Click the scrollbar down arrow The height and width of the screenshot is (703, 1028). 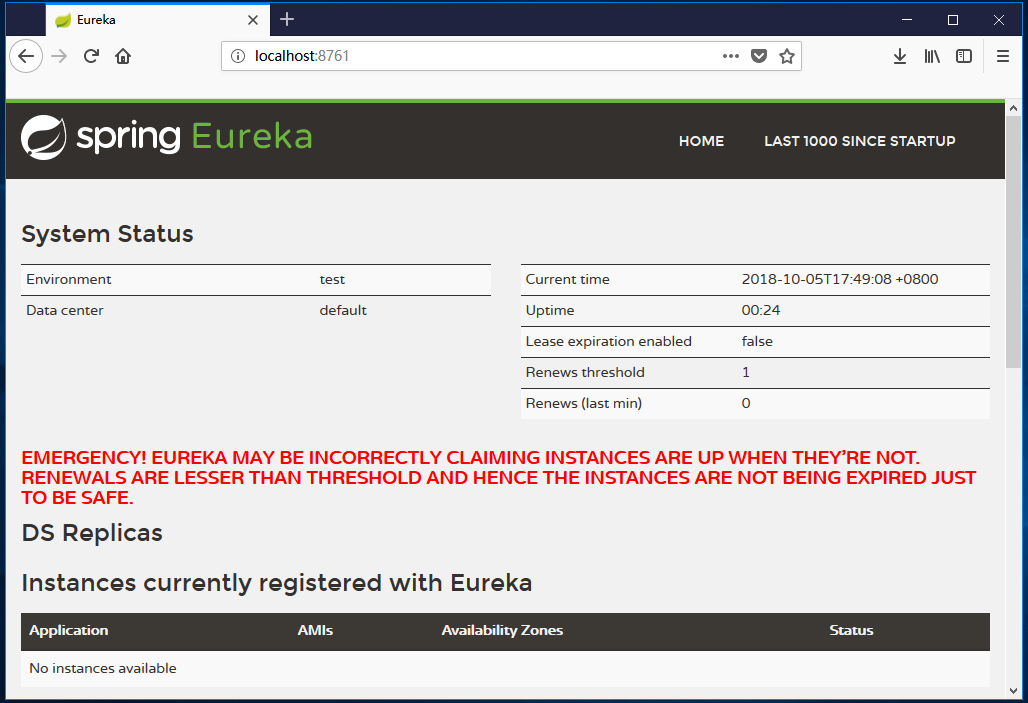coord(1013,691)
